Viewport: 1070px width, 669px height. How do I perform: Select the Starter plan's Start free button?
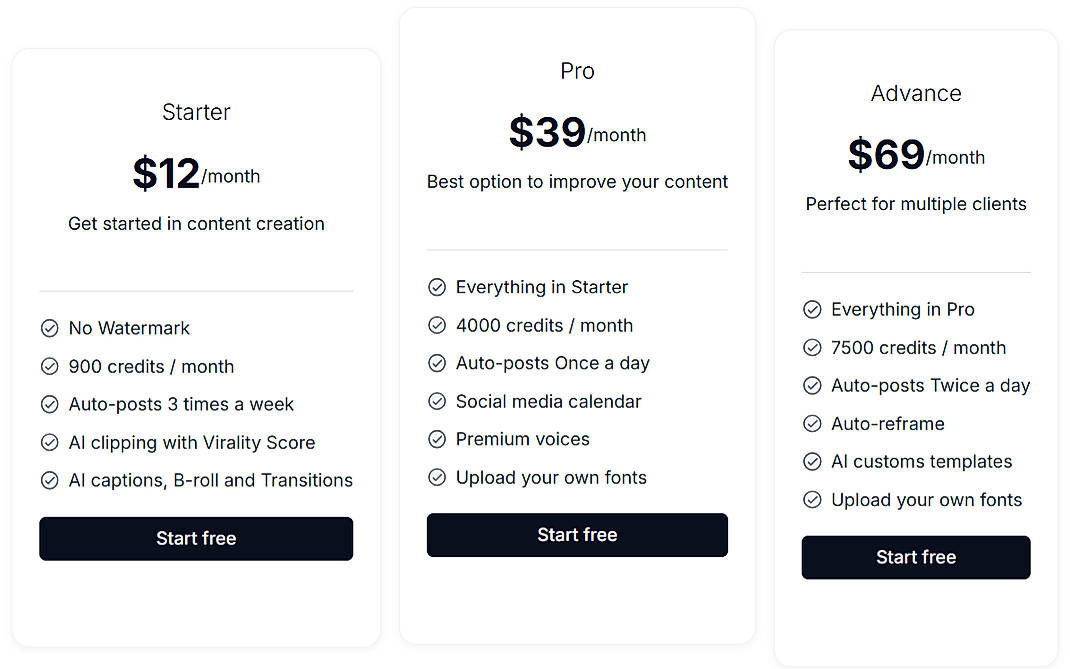click(x=195, y=538)
